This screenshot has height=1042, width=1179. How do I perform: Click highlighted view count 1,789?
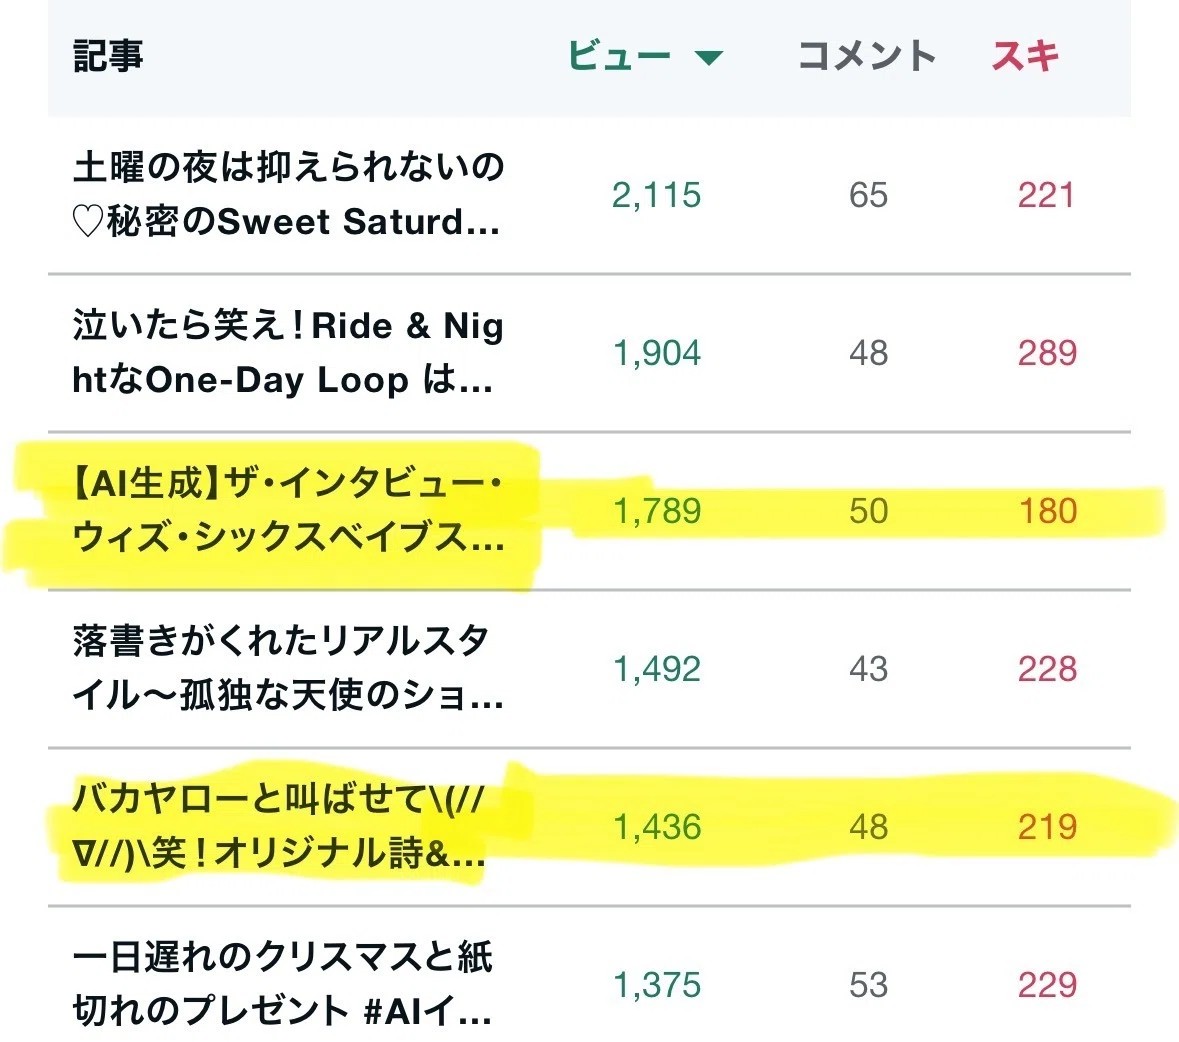tap(657, 511)
